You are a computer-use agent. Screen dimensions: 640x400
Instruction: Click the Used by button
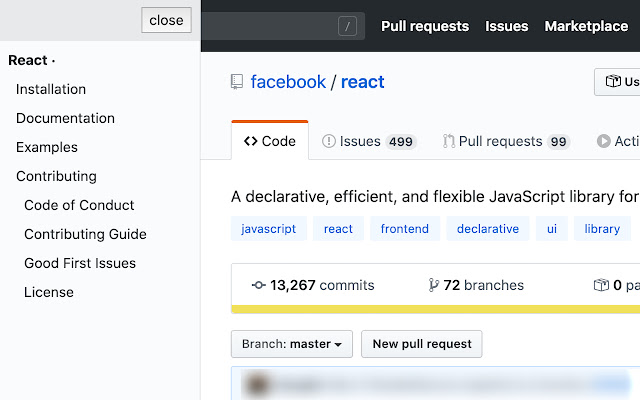tap(617, 82)
